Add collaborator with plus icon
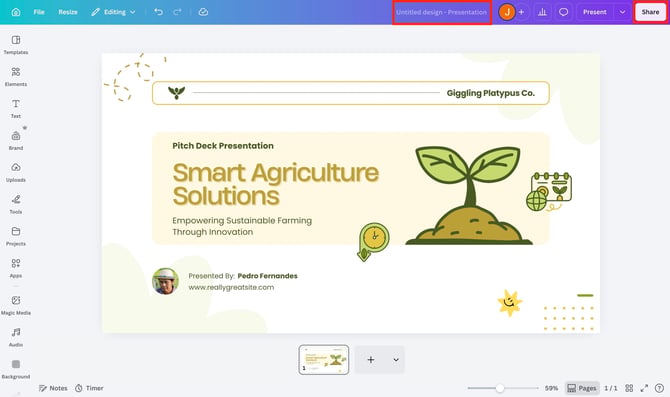Image resolution: width=670 pixels, height=397 pixels. click(521, 12)
